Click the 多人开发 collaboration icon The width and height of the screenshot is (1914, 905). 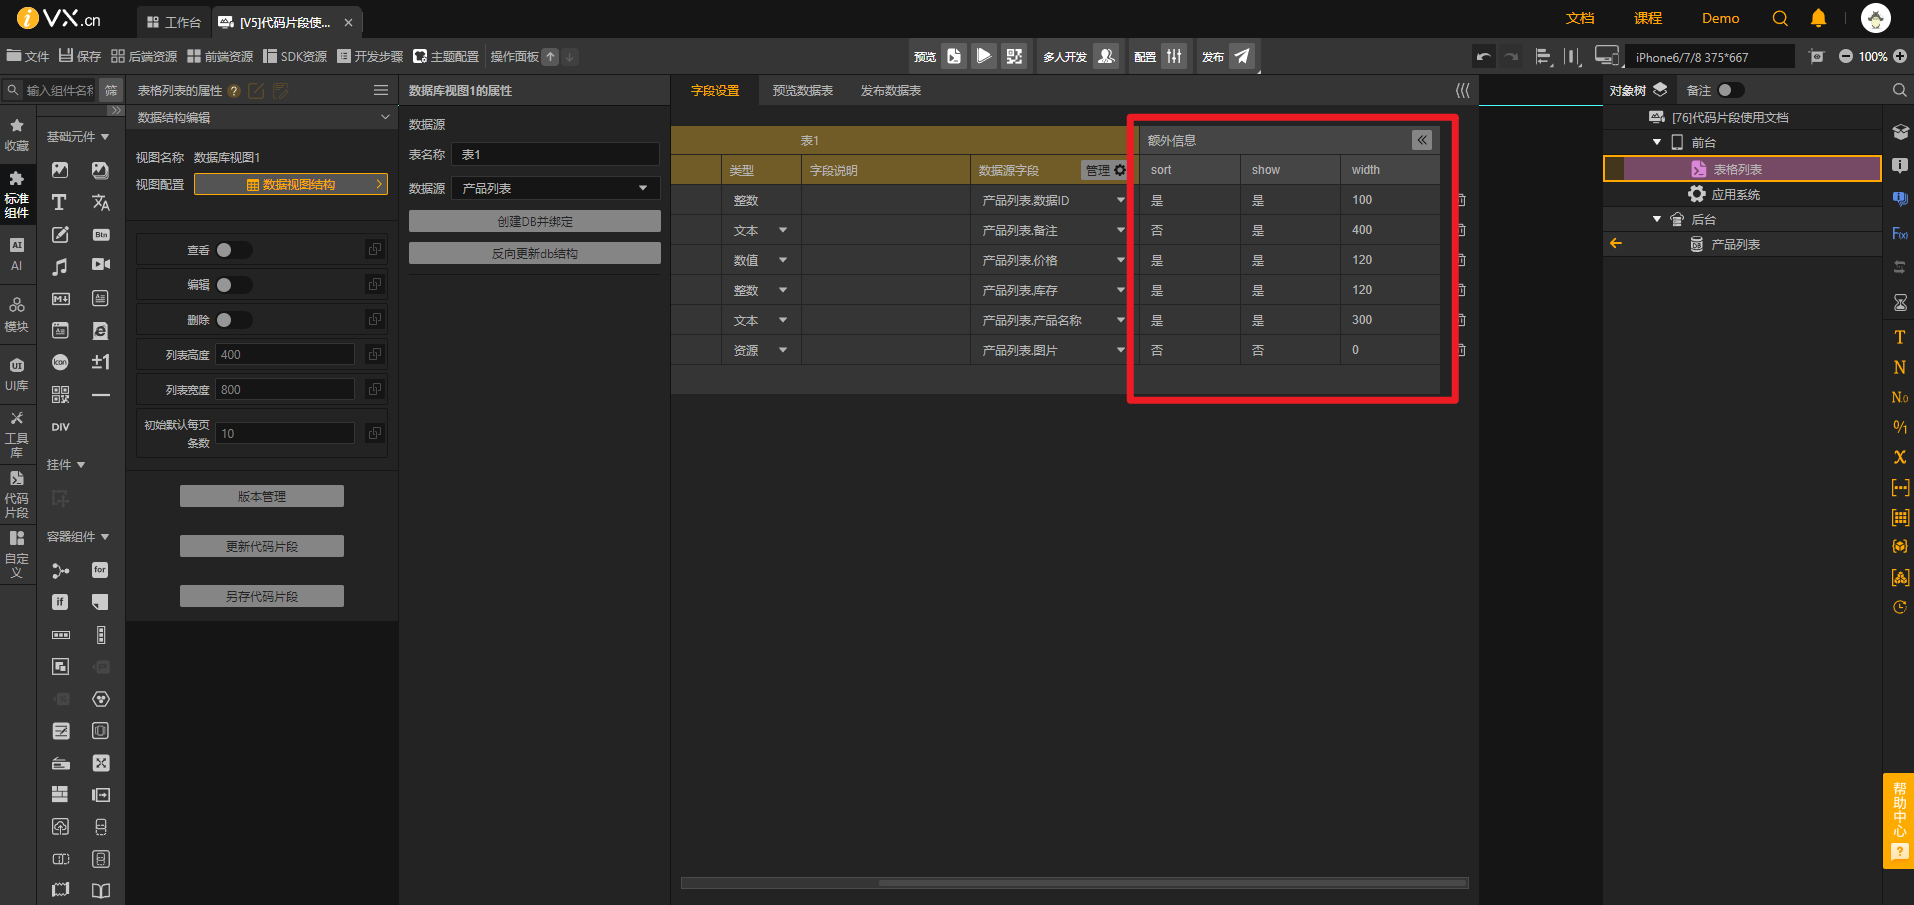click(1106, 57)
